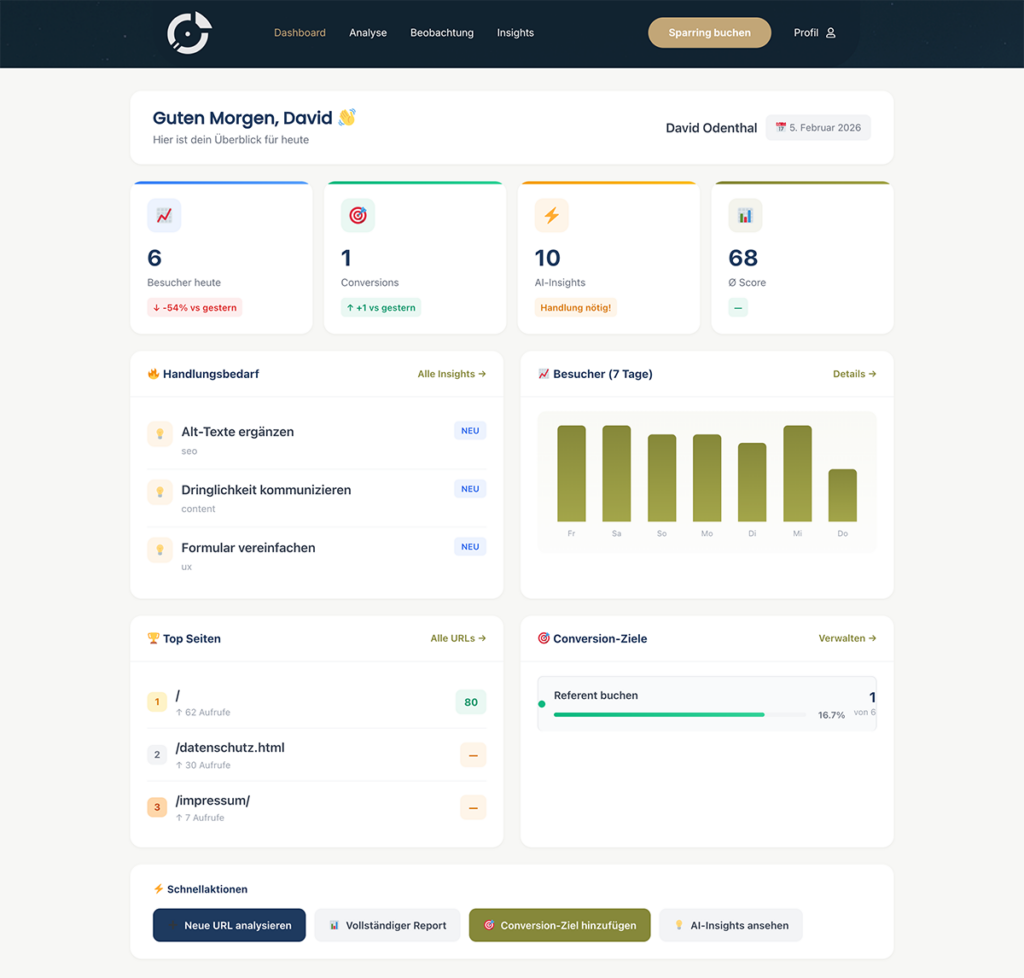Screen dimensions: 1024x978
Task: Open the Analyse menu item
Action: pos(368,33)
